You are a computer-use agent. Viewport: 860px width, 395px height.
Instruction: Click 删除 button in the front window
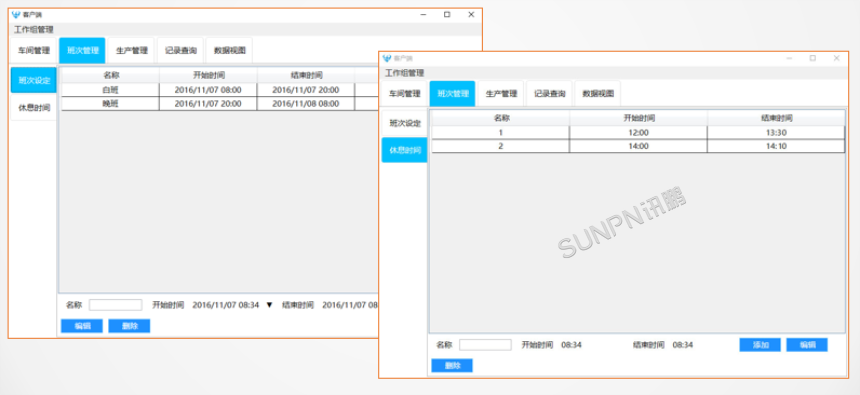[452, 365]
